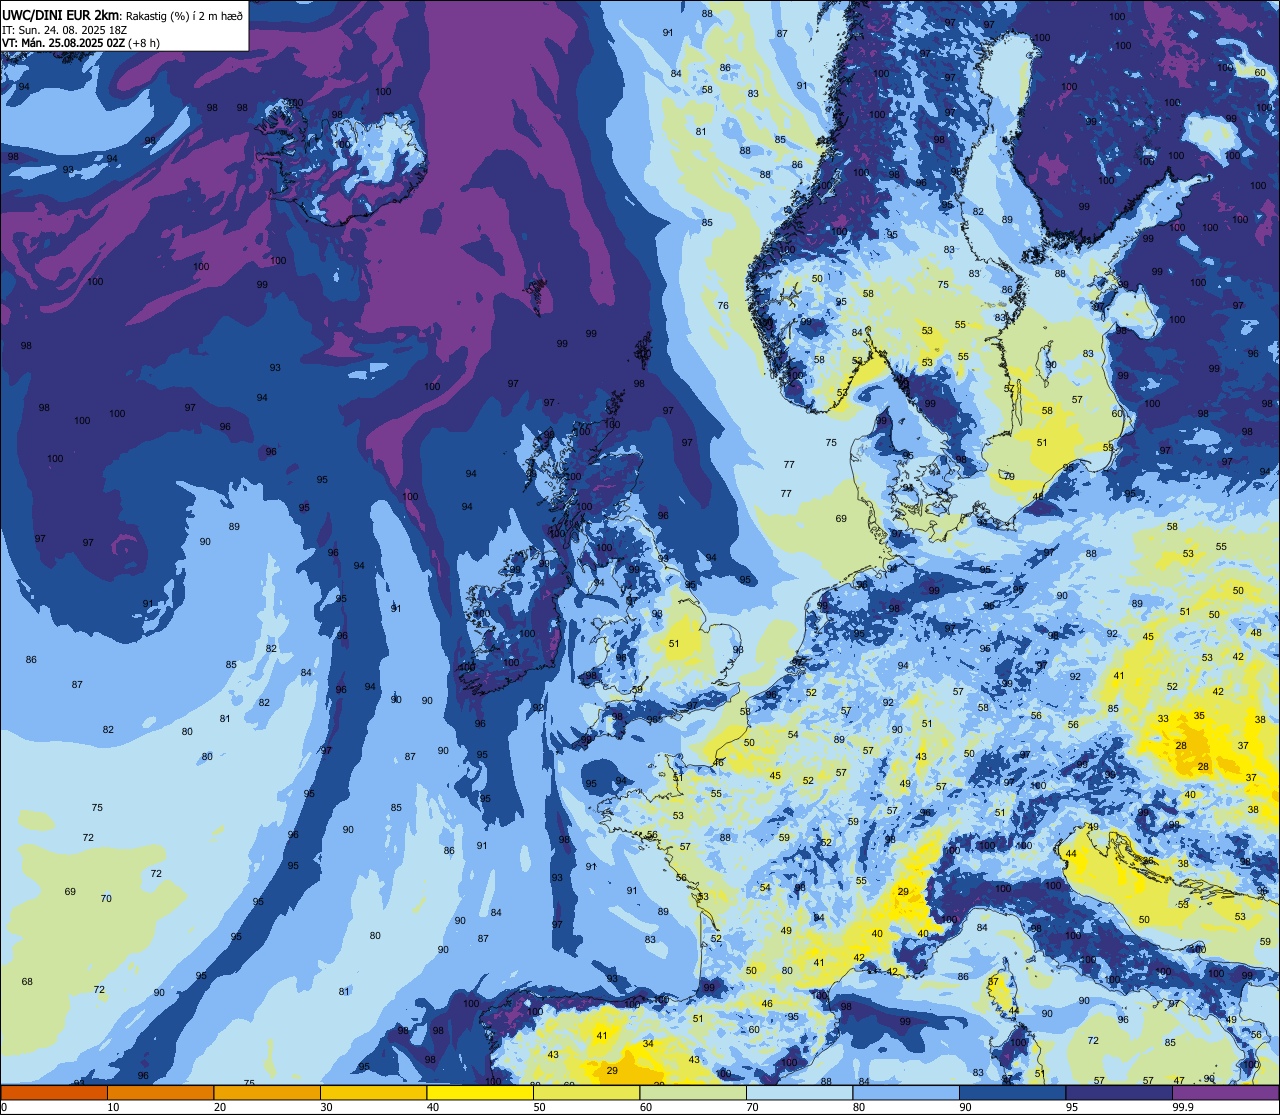The image size is (1280, 1115).
Task: Click the legend tick label '99.9'
Action: 1183,1106
